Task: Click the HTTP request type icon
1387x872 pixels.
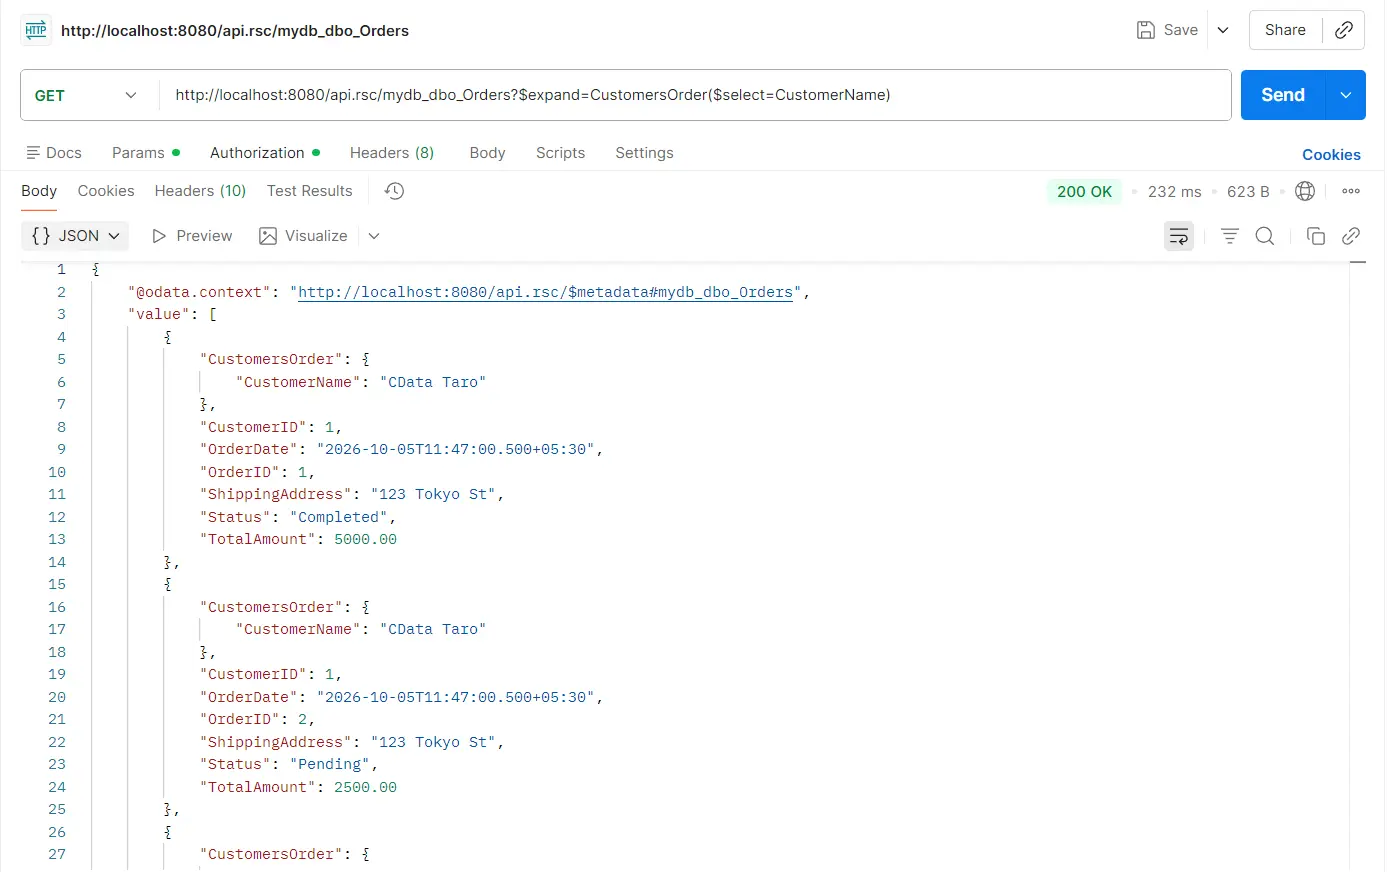Action: point(36,30)
